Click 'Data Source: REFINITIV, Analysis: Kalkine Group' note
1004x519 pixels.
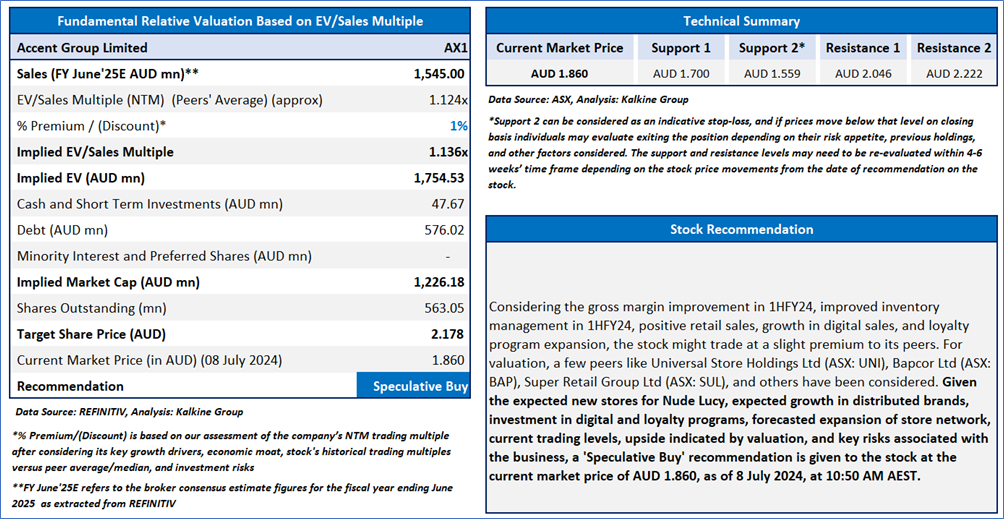click(x=129, y=411)
